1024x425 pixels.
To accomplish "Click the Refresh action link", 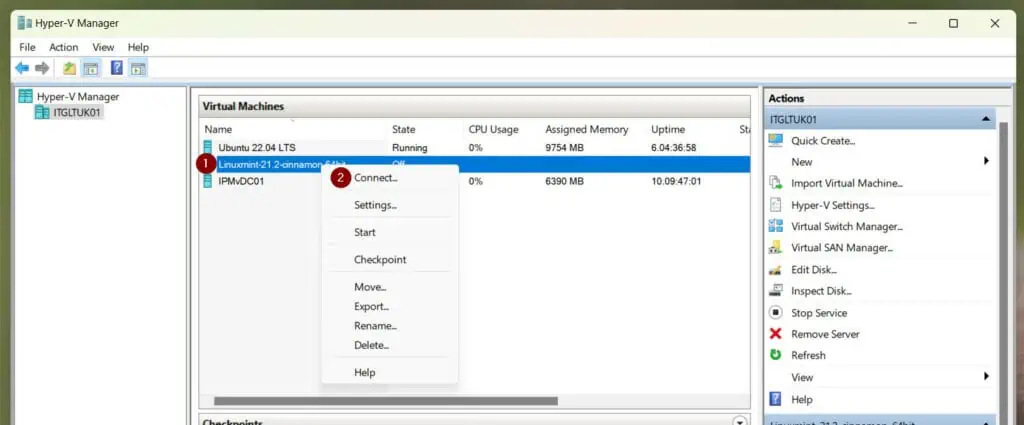I will coord(808,355).
